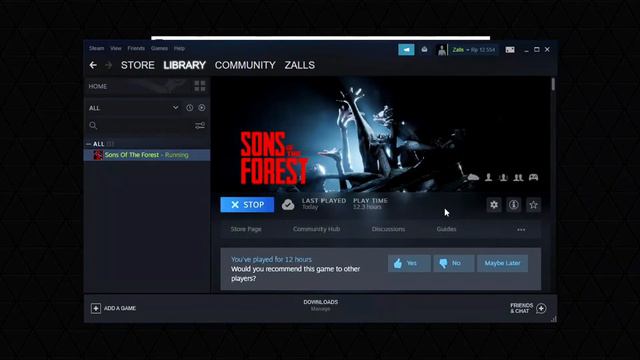This screenshot has width=640, height=360.
Task: Click the game page vertical scrollbar
Action: (553, 84)
